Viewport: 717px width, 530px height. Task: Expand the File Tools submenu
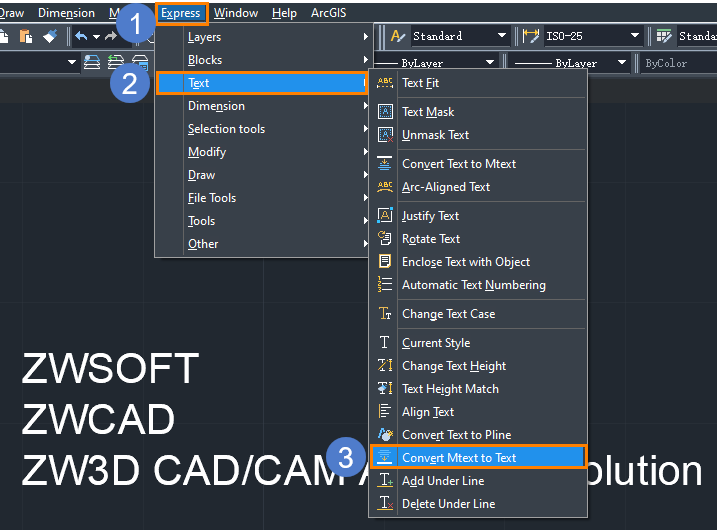point(262,198)
